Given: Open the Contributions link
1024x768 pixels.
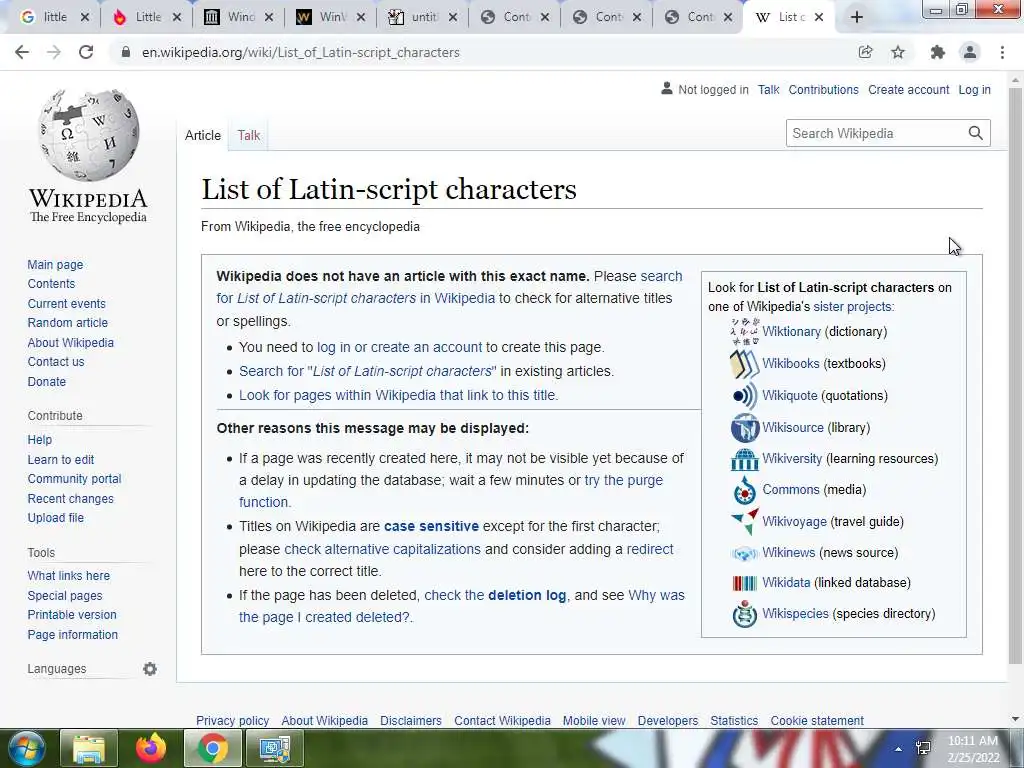Looking at the screenshot, I should 824,89.
